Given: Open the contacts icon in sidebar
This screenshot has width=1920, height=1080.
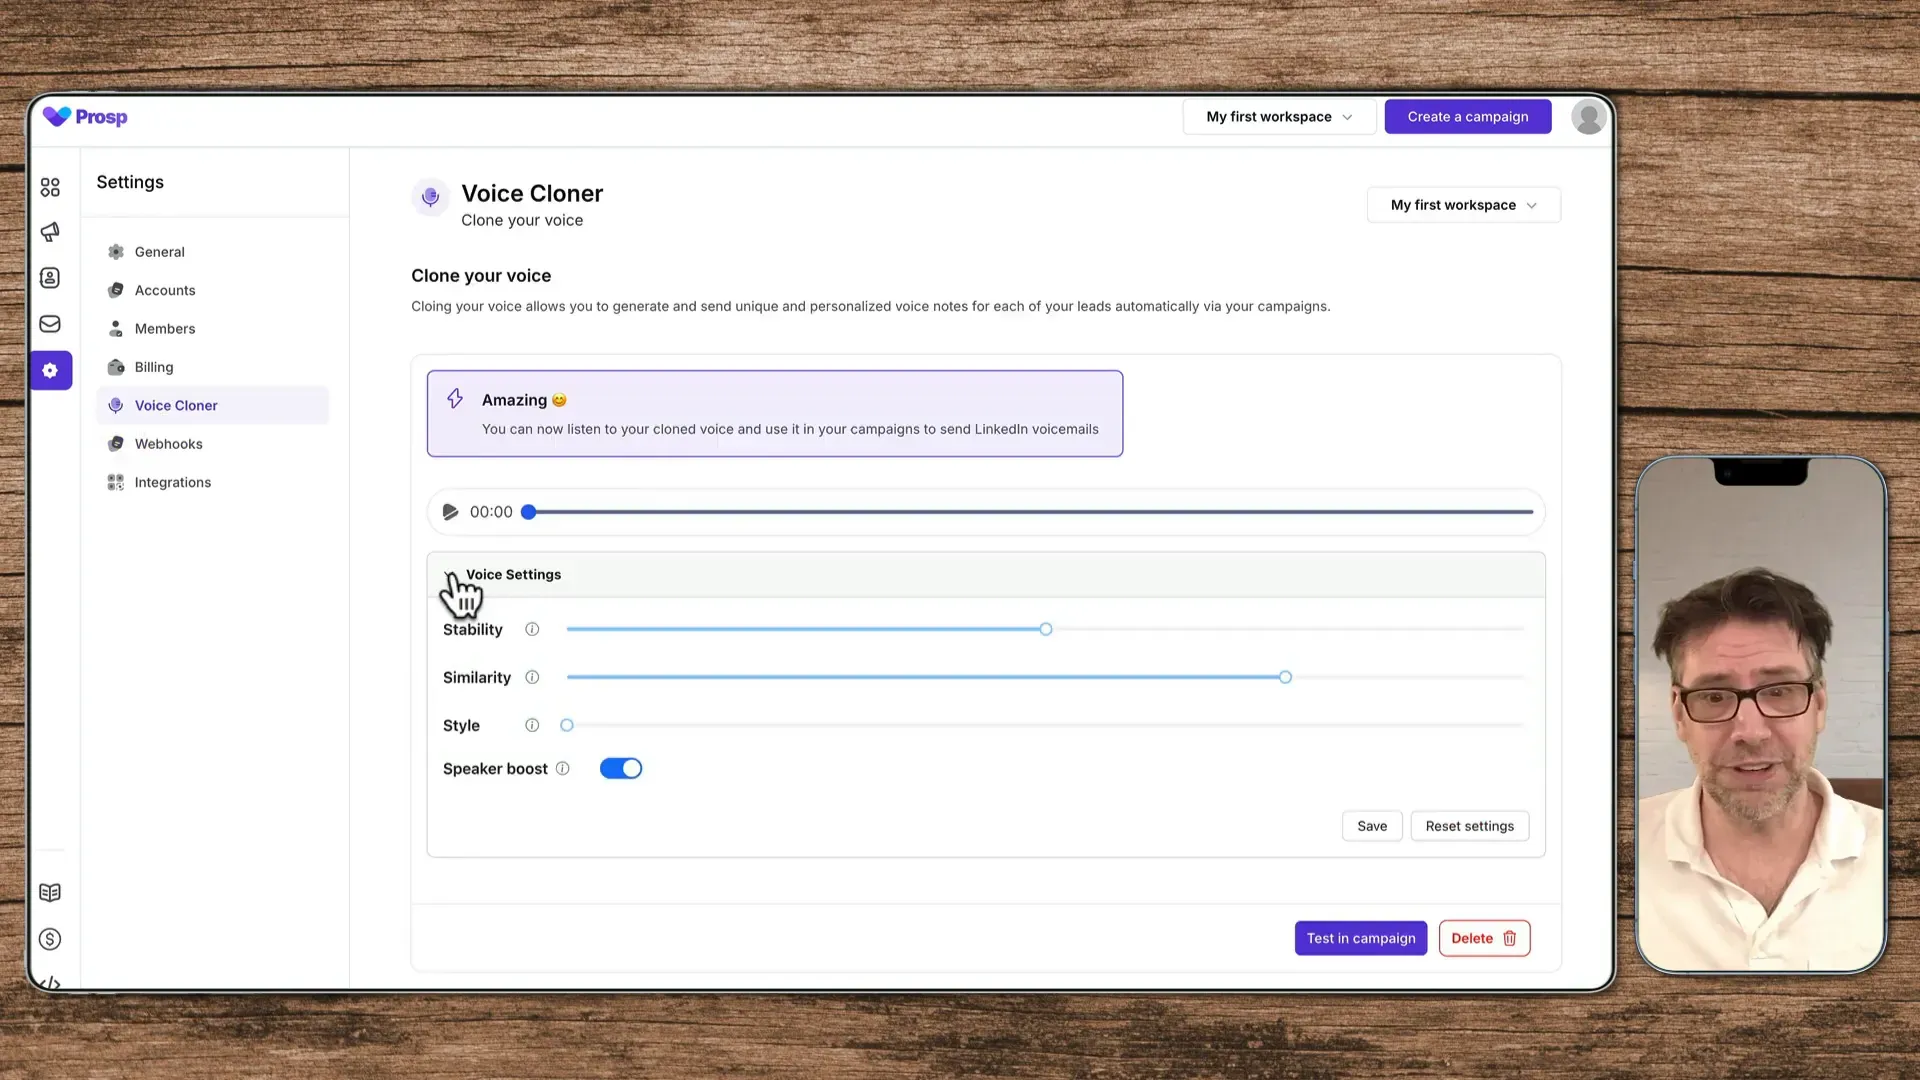Looking at the screenshot, I should coord(50,278).
